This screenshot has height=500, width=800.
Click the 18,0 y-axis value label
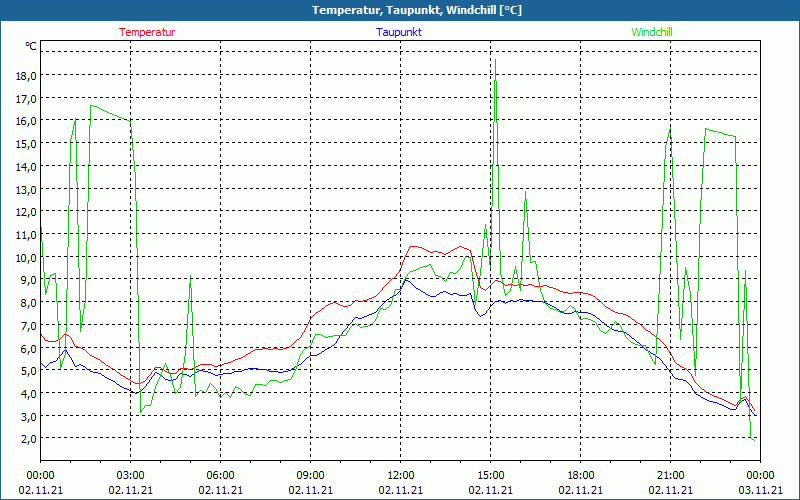click(x=25, y=75)
